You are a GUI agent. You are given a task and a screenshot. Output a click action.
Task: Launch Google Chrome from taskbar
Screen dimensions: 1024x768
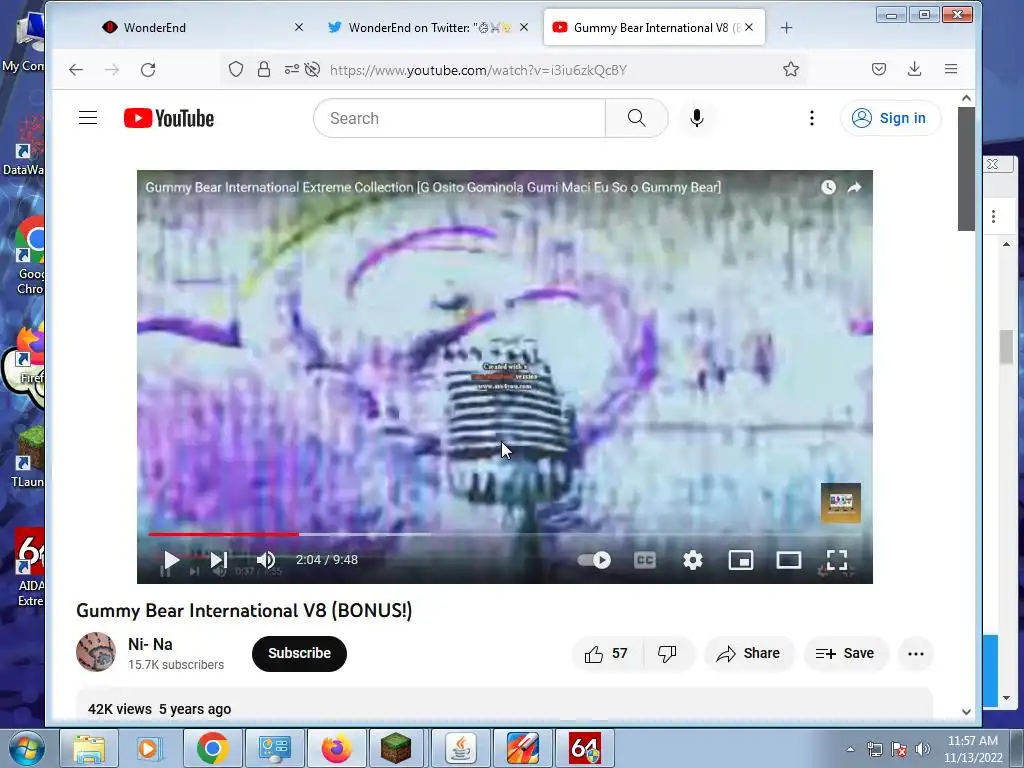coord(212,748)
